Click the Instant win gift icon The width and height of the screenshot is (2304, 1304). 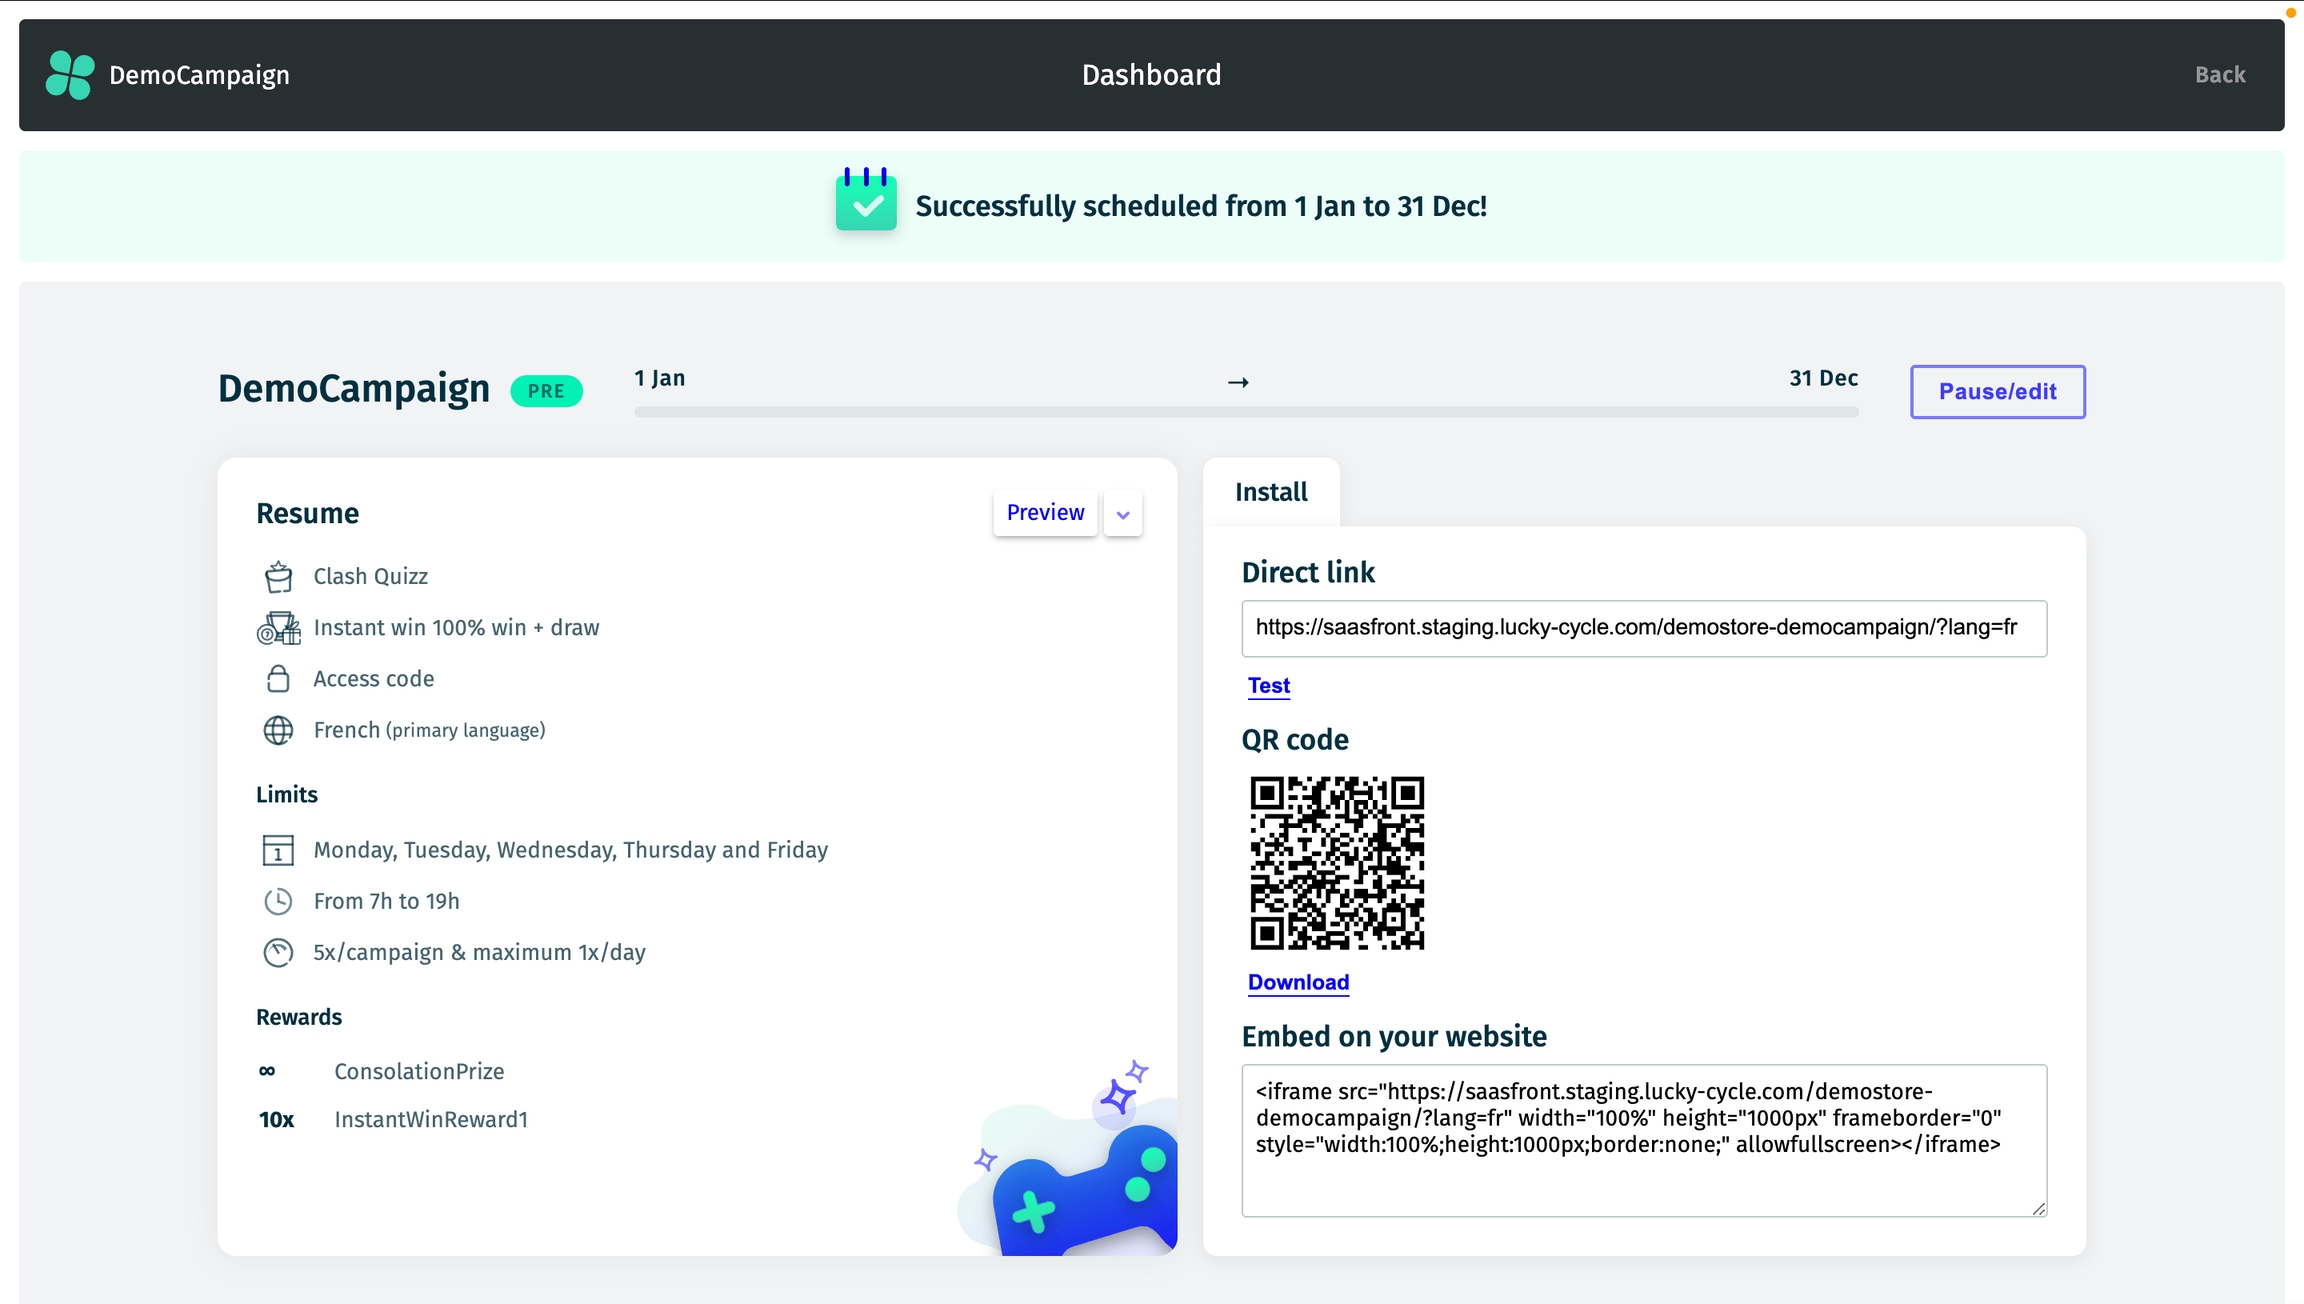pyautogui.click(x=278, y=628)
